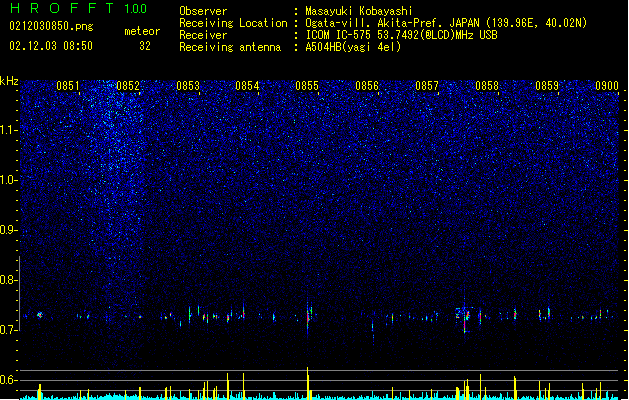Image resolution: width=629 pixels, height=400 pixels.
Task: Click the 1.1 kHz frequency axis label
Action: [x=9, y=130]
